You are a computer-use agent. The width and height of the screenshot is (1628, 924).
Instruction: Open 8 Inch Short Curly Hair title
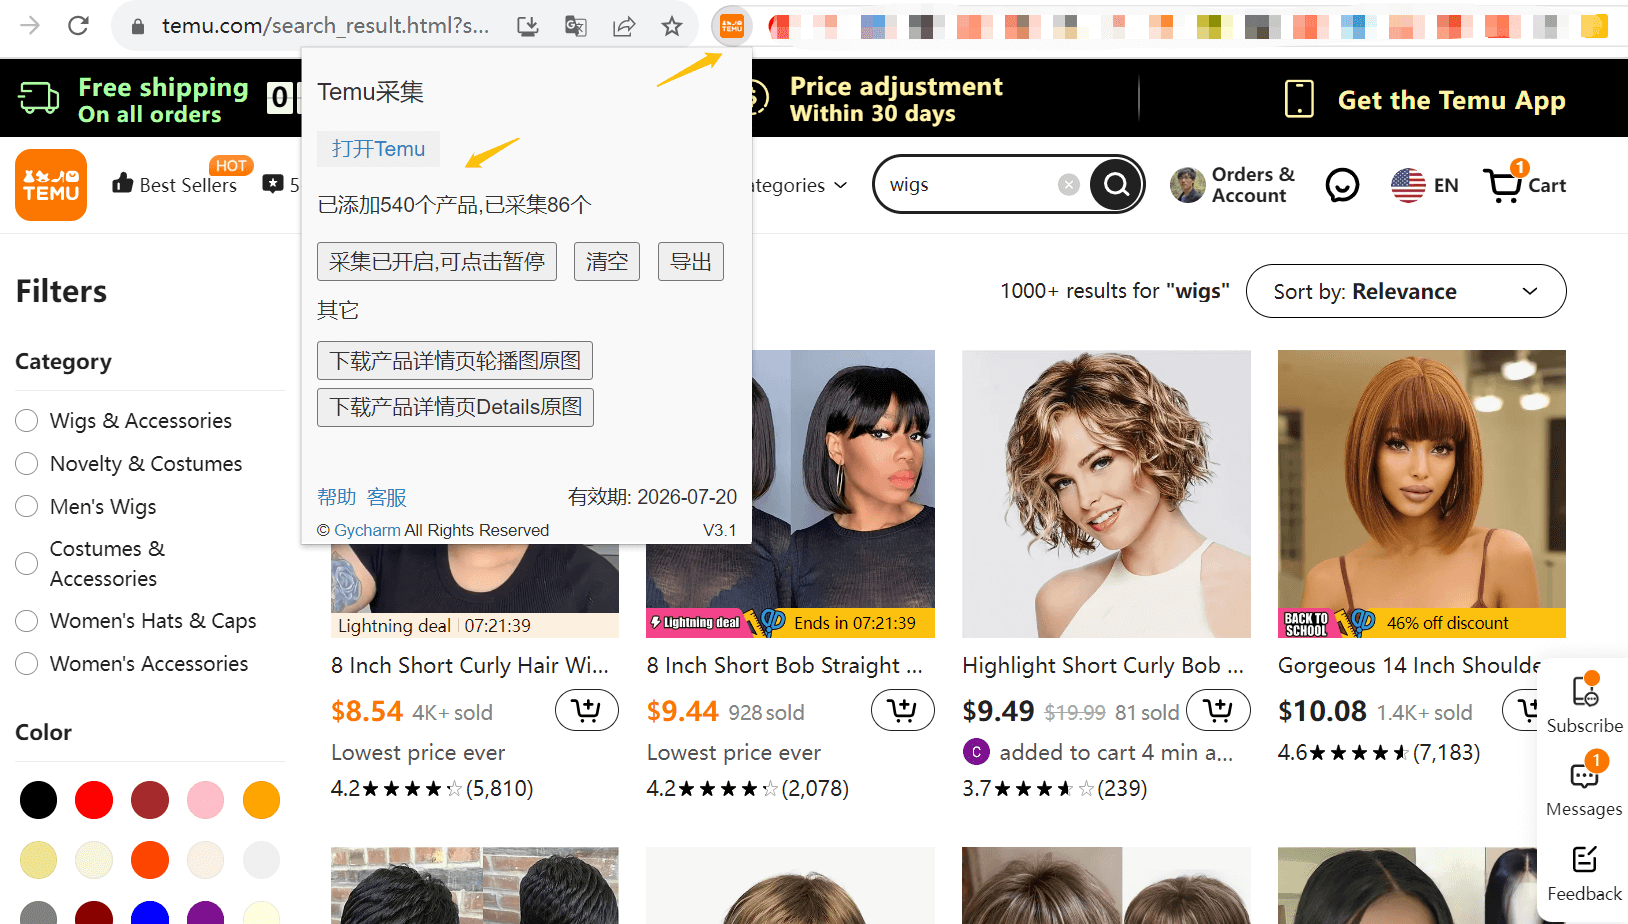(470, 666)
